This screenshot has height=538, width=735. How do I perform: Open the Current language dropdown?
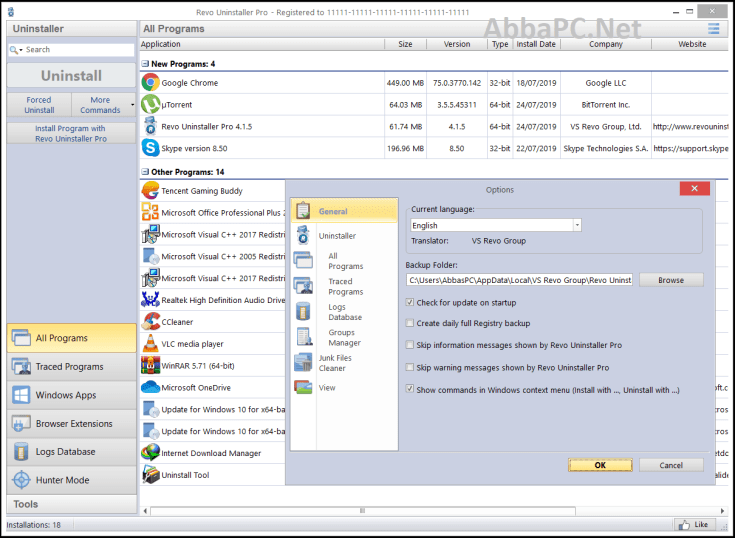577,225
